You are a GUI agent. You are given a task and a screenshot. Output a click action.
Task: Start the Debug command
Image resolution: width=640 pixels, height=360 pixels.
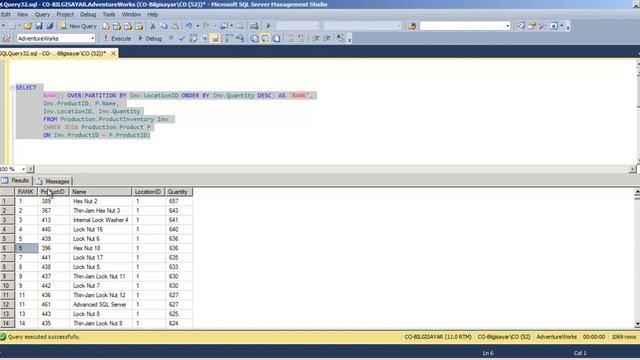(150, 38)
